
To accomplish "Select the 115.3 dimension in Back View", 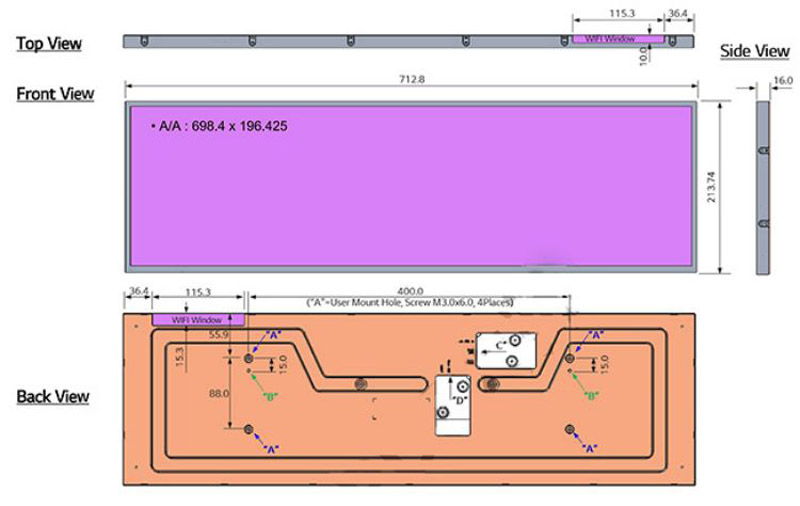I will click(197, 292).
